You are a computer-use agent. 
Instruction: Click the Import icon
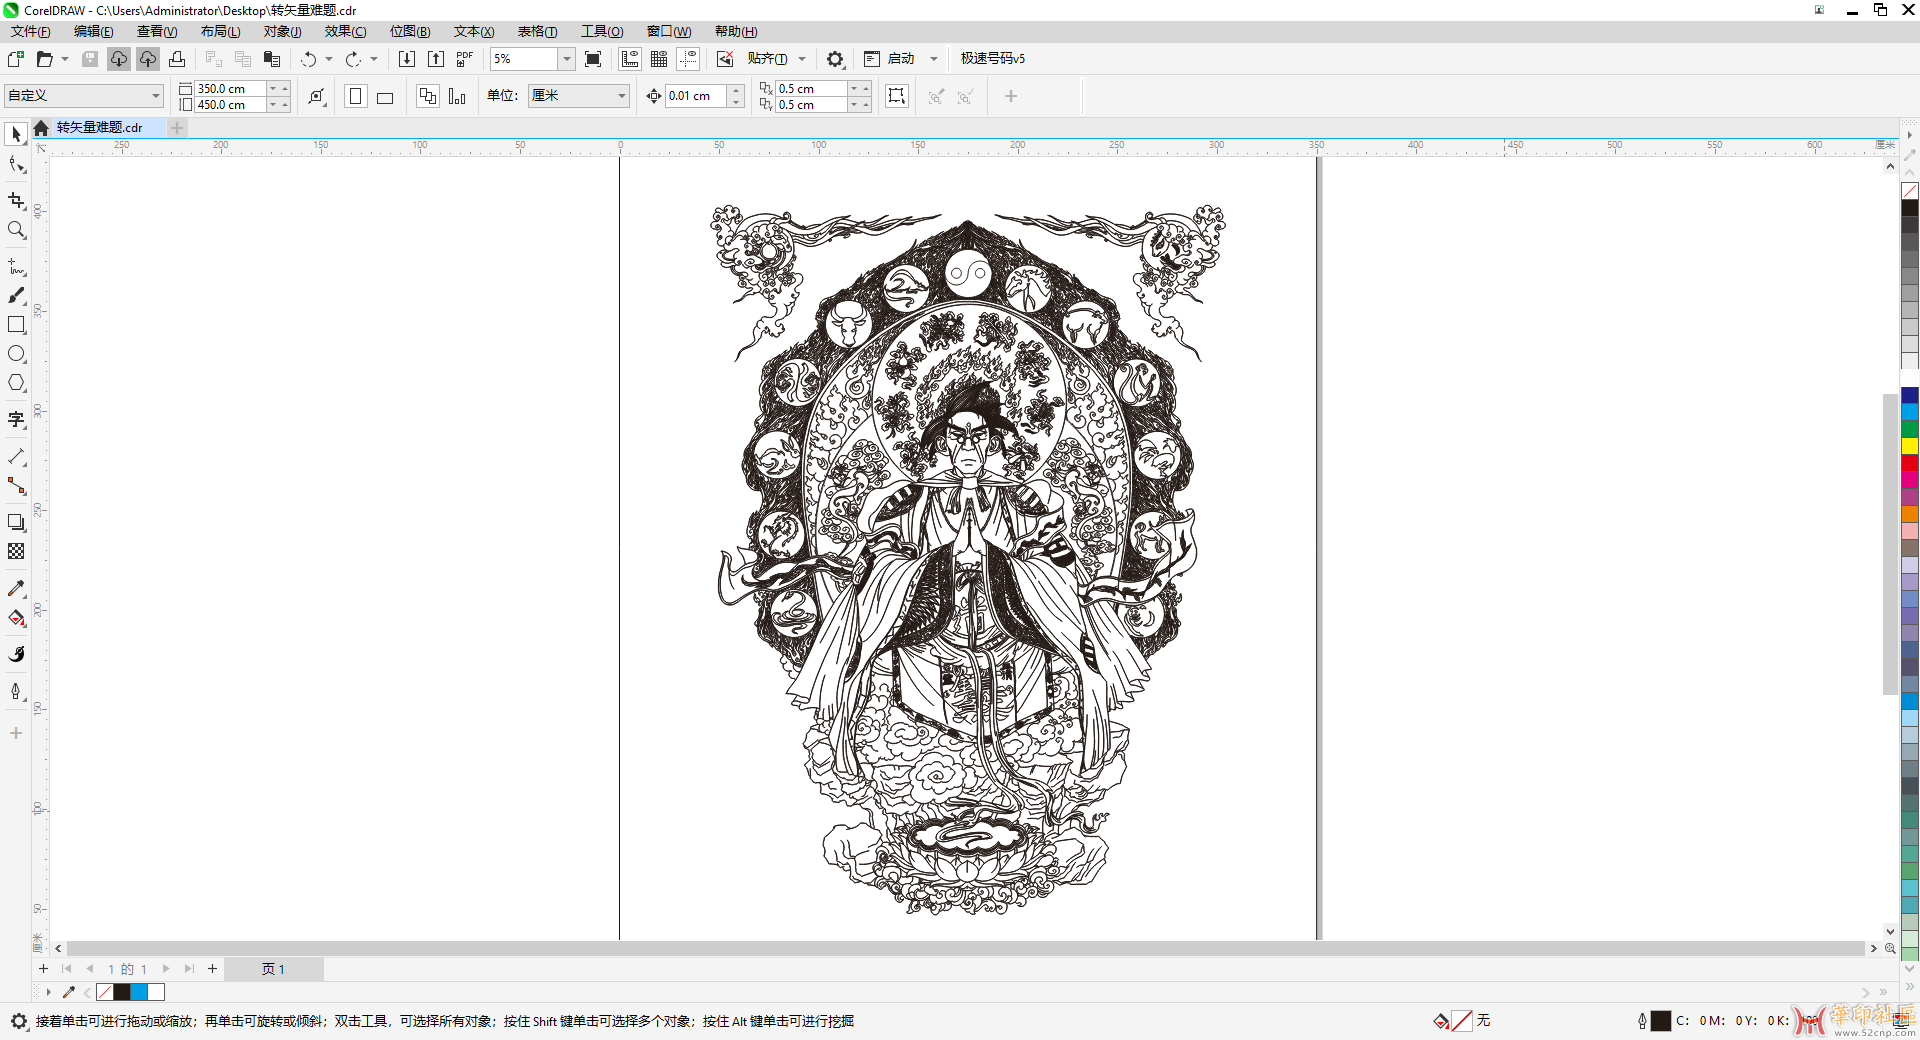407,59
